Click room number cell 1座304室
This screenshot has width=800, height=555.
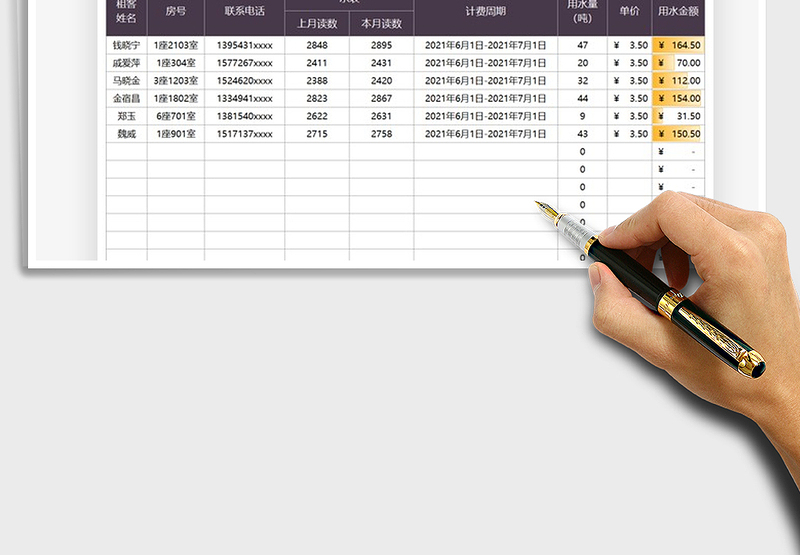click(175, 63)
